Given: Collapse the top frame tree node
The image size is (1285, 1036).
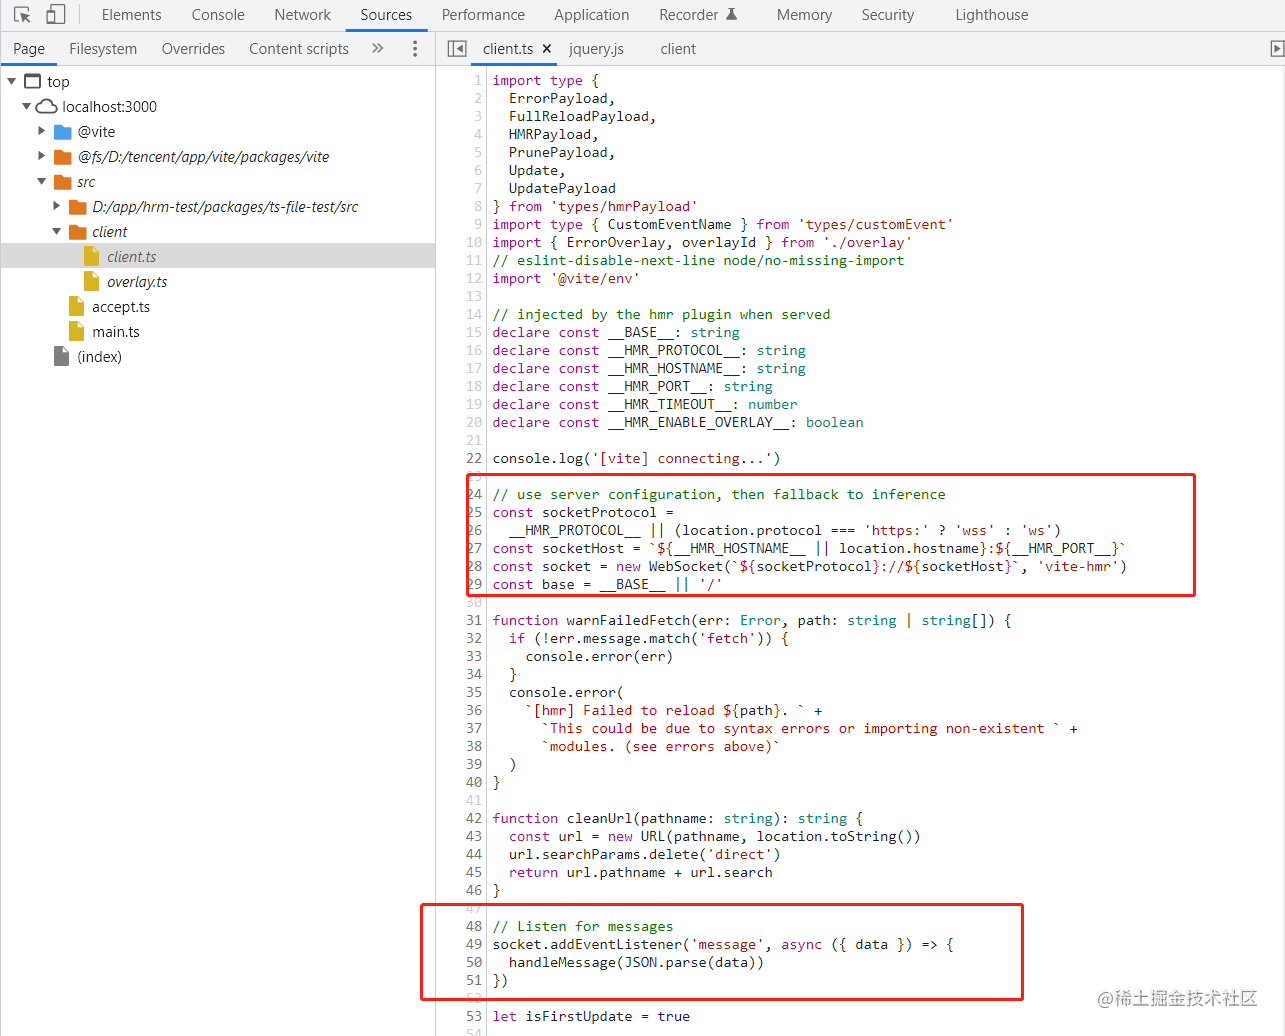Looking at the screenshot, I should coord(12,81).
